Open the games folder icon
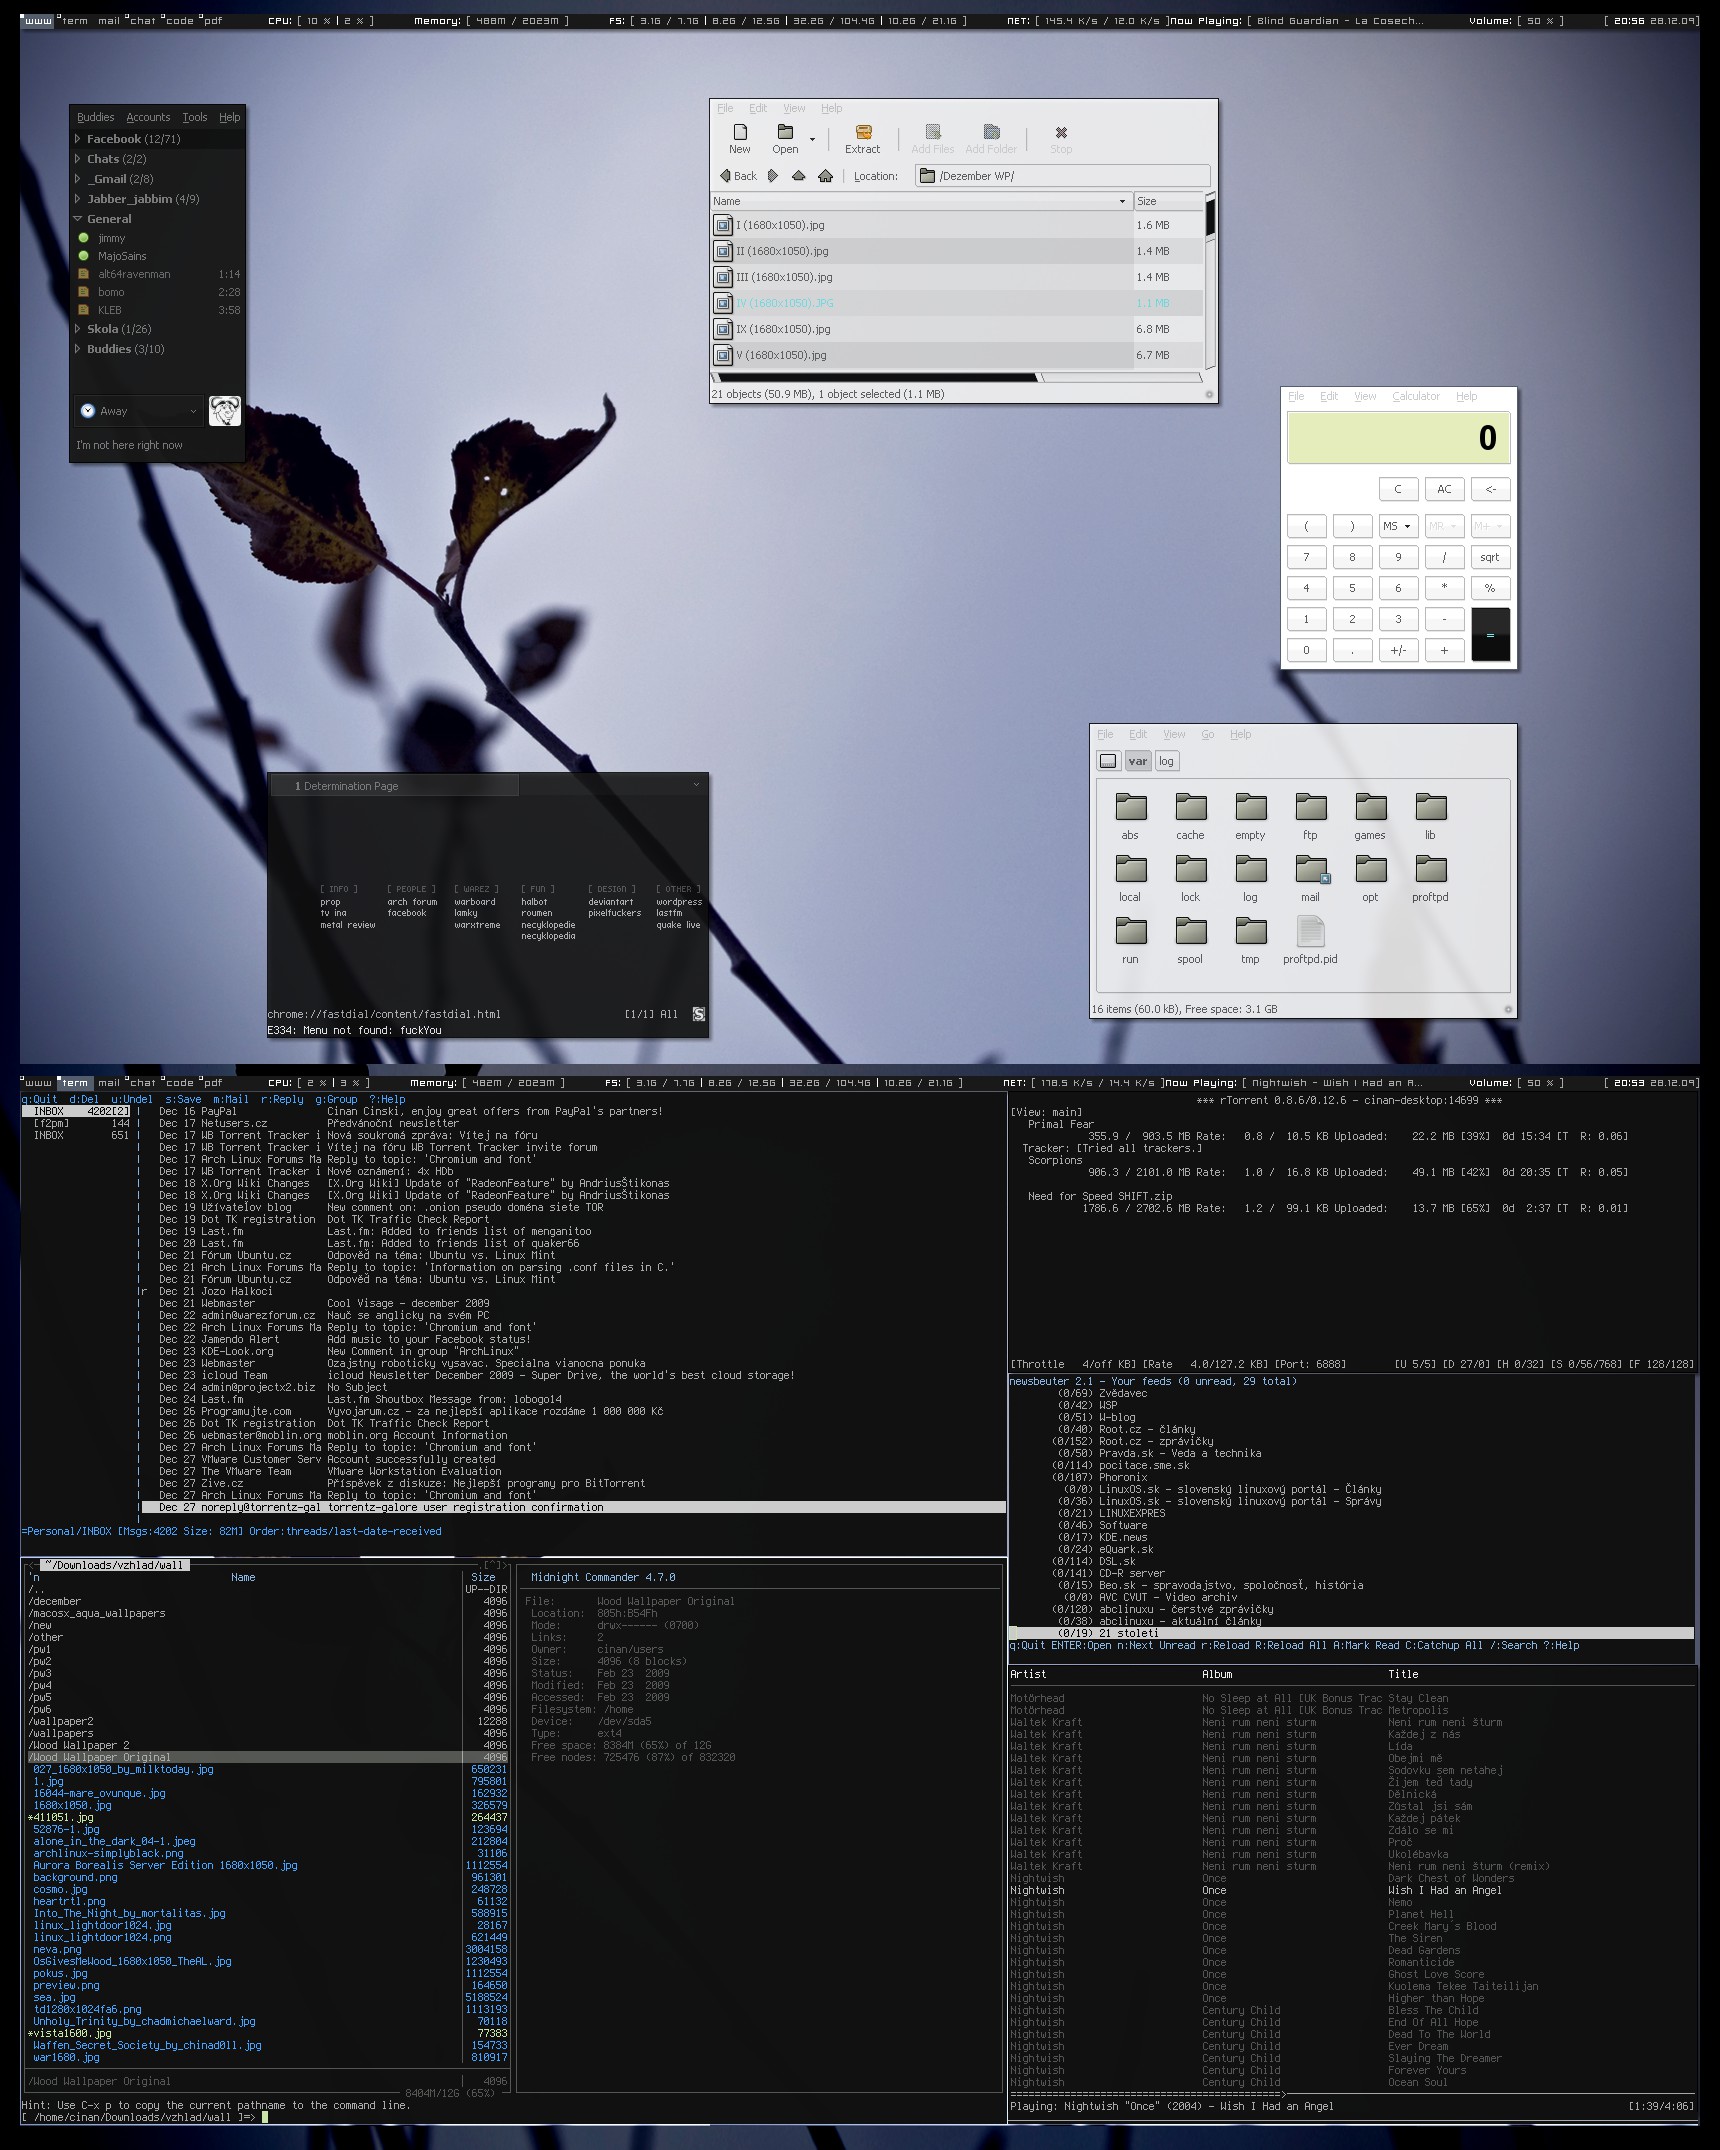This screenshot has height=2150, width=1720. coord(1370,807)
